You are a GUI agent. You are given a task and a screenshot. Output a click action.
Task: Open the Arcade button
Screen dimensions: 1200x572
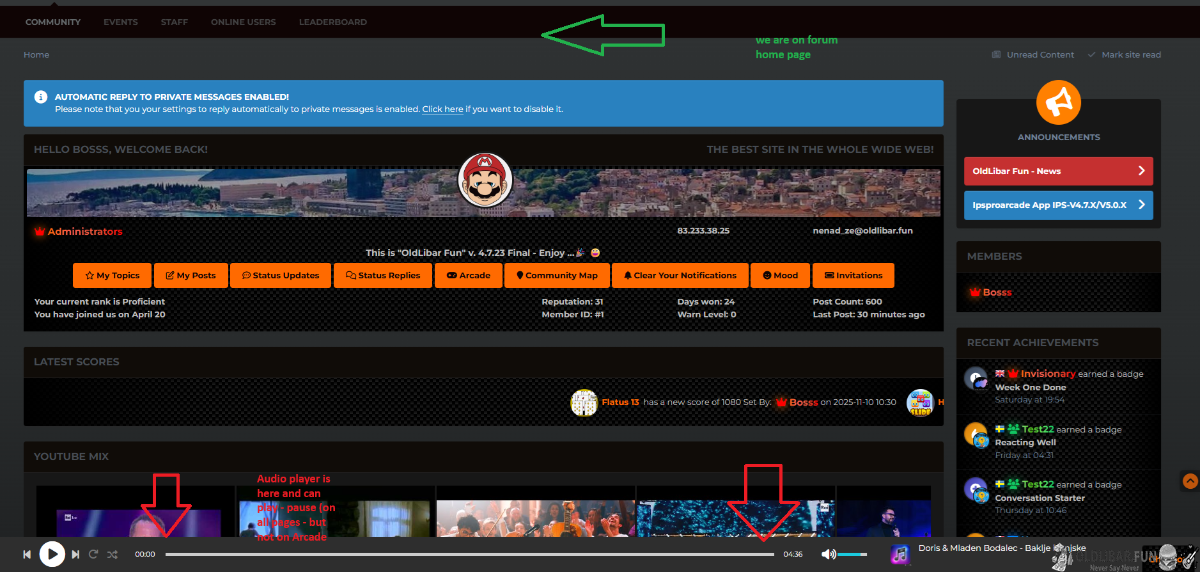pos(468,275)
